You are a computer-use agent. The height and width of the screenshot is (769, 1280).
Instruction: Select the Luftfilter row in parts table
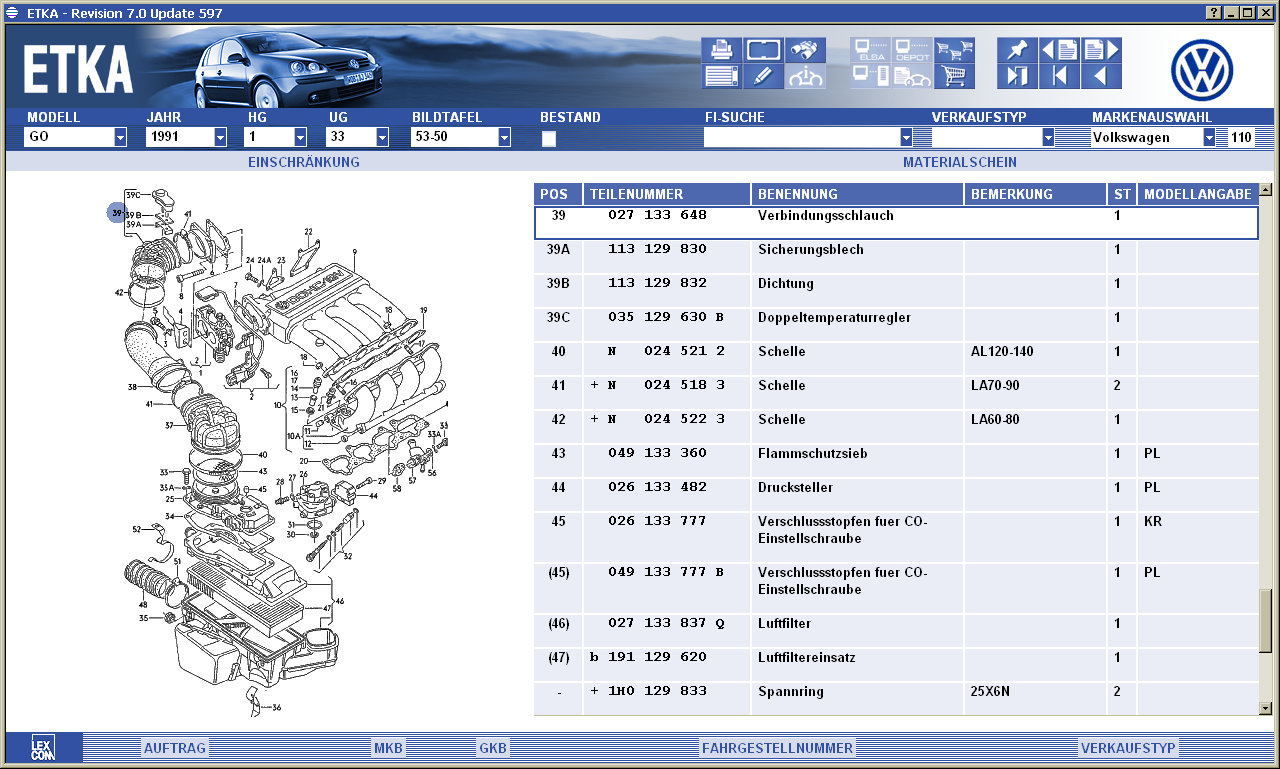[x=784, y=624]
